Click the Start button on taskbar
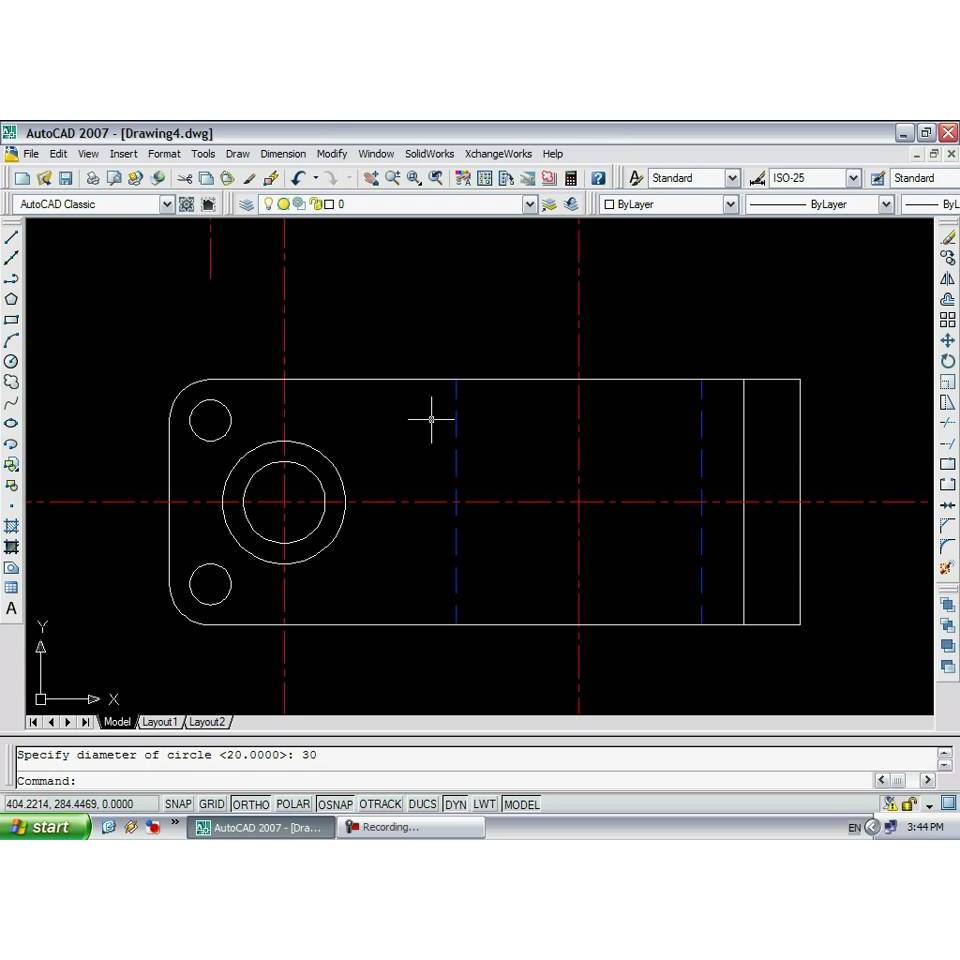Screen dimensions: 960x960 [x=45, y=827]
